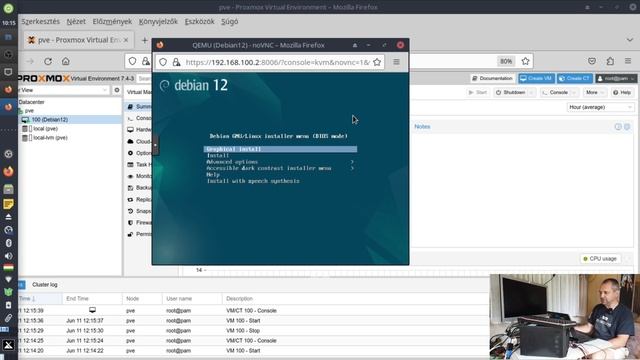Viewport: 640px width, 360px height.
Task: Open Console button dropdown arrow
Action: (574, 93)
